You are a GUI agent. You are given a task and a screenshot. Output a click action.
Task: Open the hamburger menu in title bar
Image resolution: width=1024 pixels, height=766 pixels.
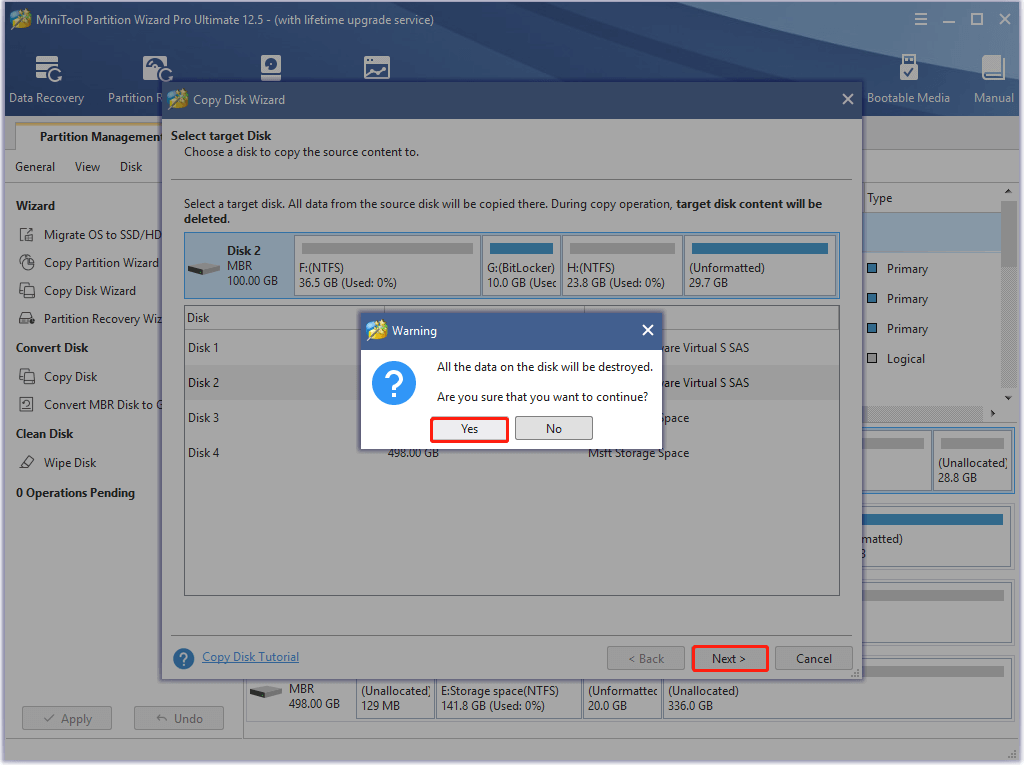point(921,20)
